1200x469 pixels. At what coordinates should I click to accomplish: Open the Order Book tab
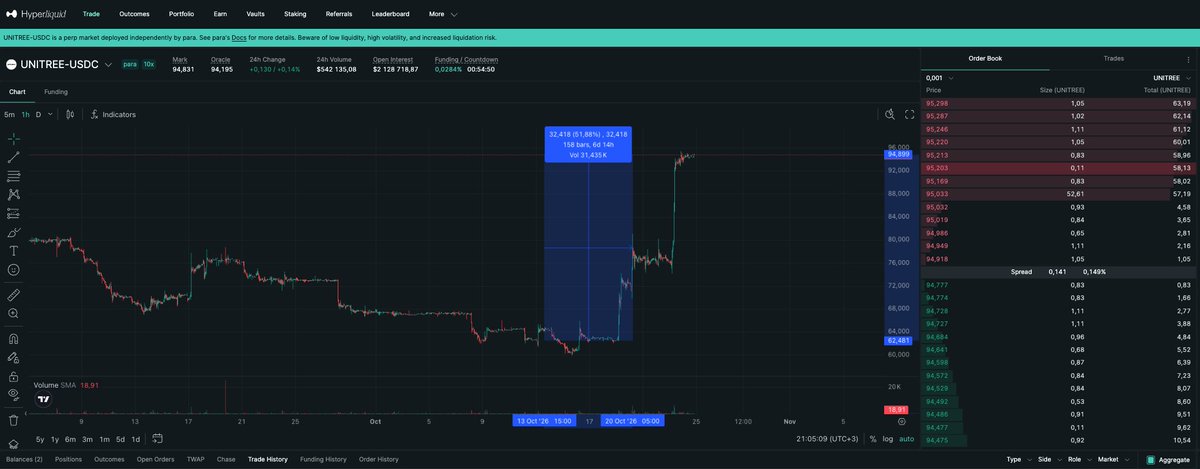point(985,59)
